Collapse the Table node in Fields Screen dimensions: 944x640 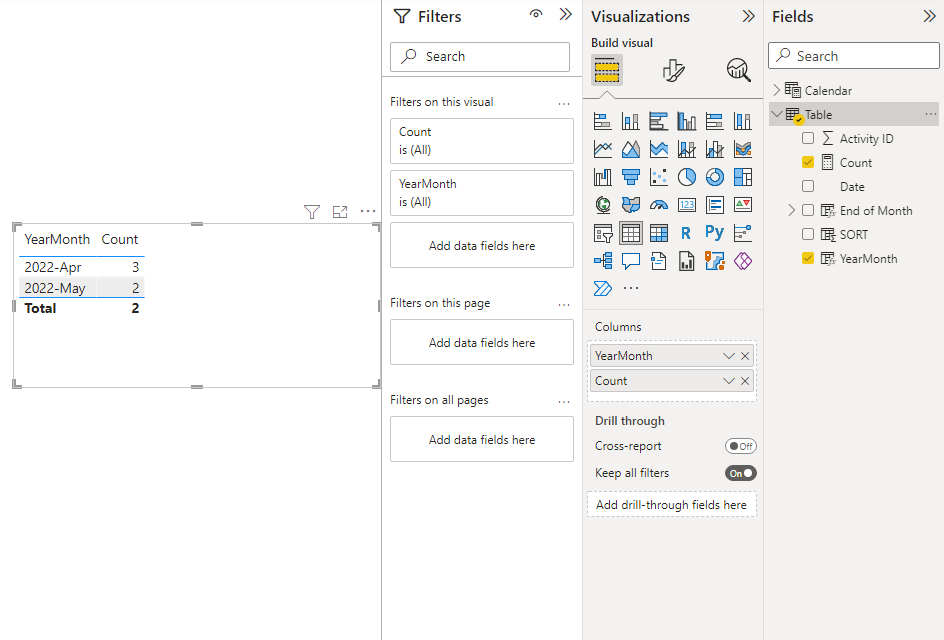777,114
